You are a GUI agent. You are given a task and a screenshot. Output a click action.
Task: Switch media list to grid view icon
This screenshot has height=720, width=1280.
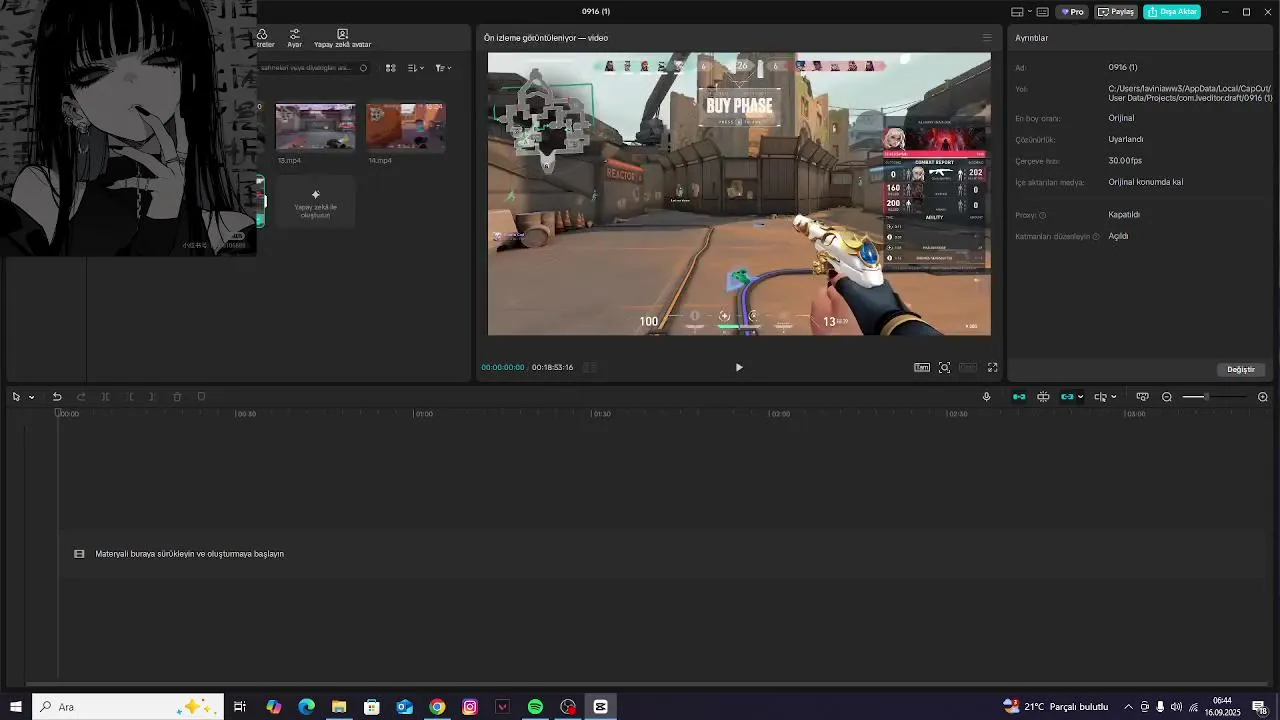[391, 68]
